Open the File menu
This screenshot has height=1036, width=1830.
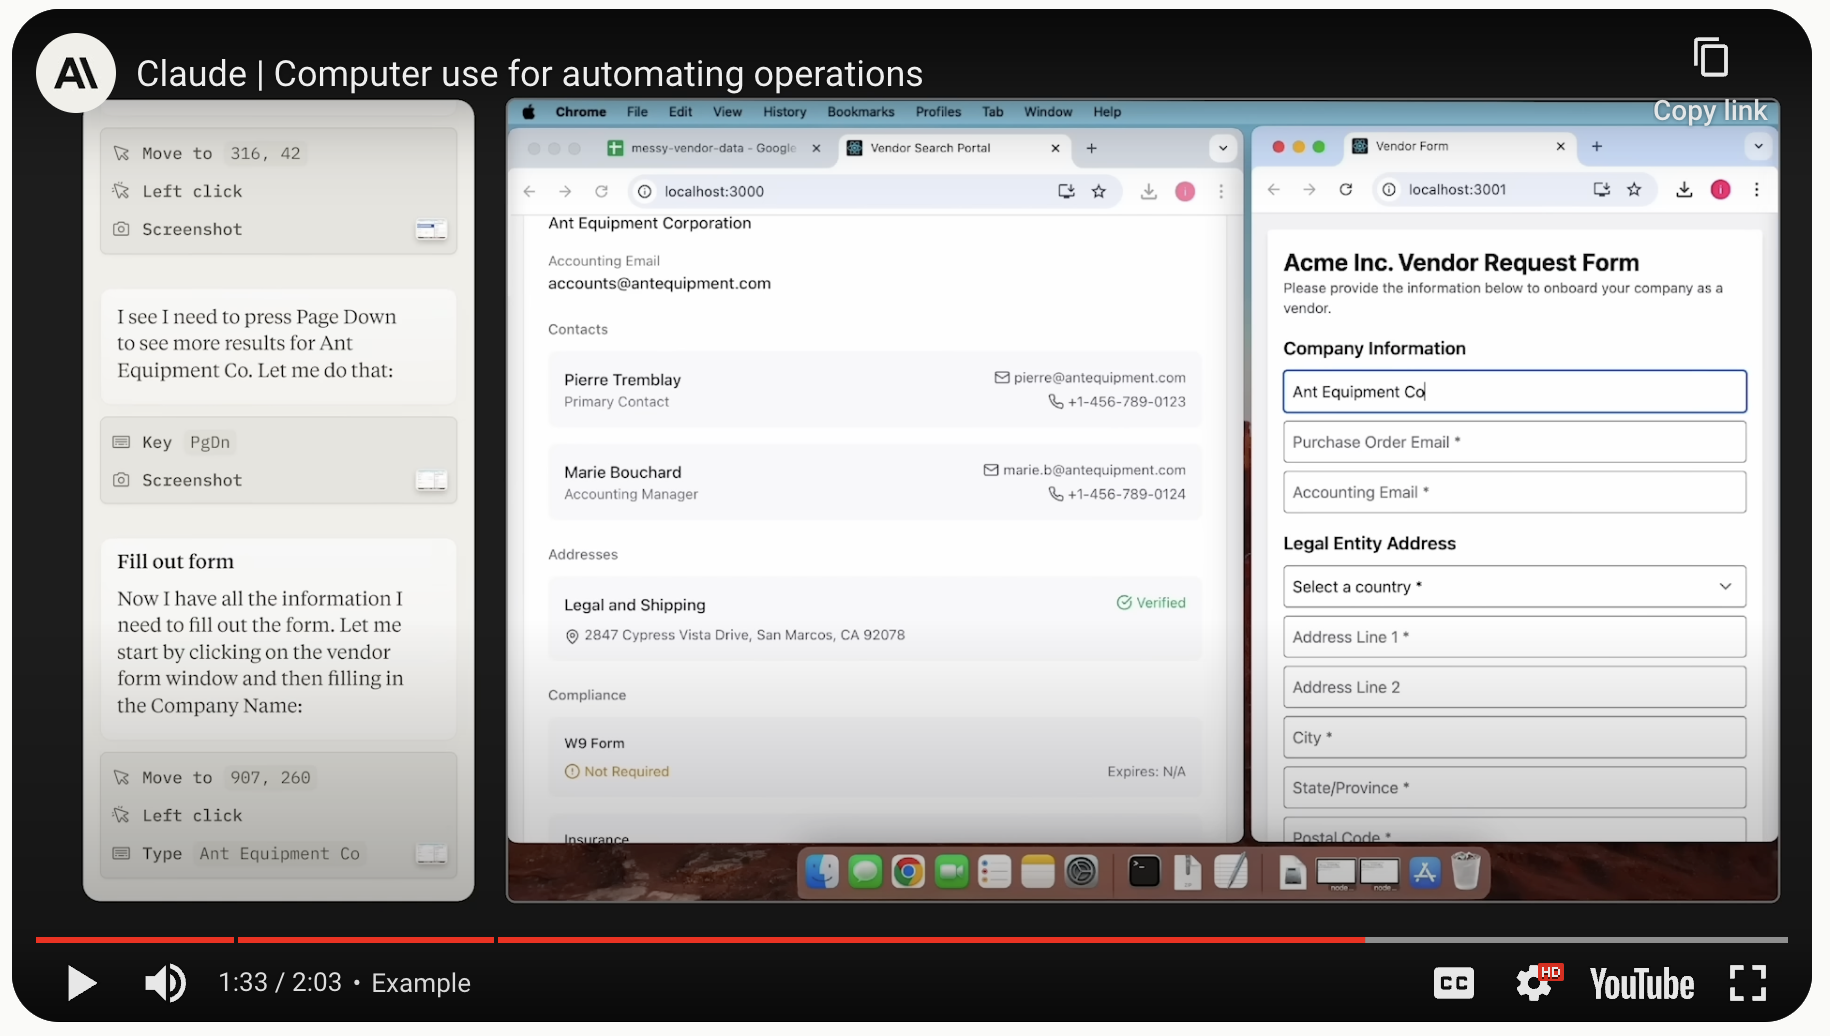637,112
